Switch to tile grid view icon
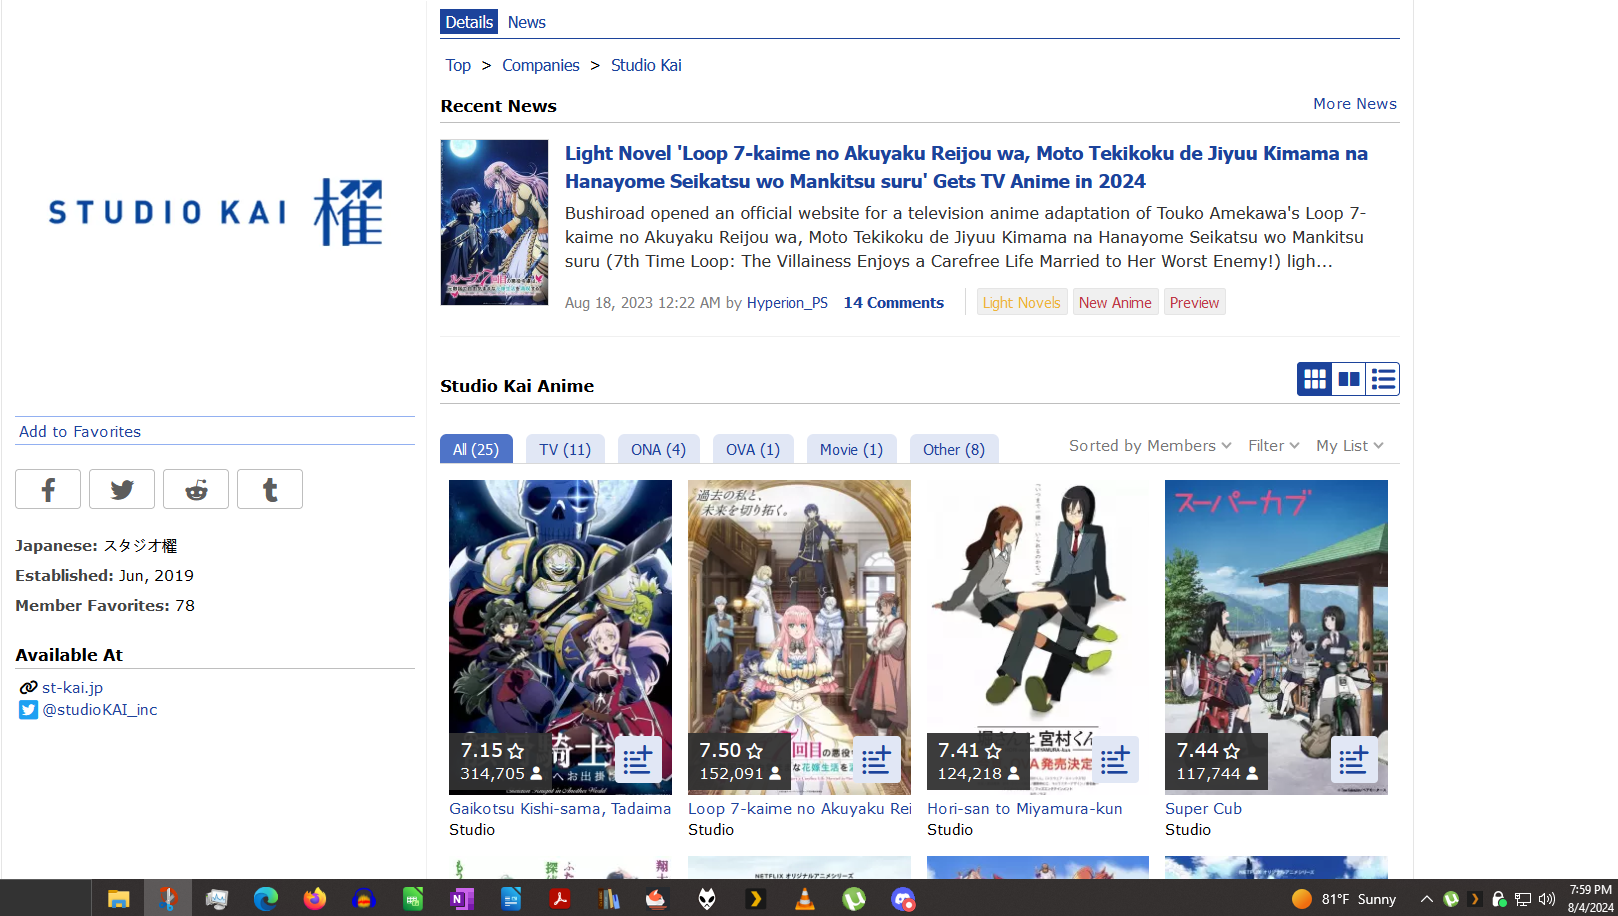 pyautogui.click(x=1315, y=379)
